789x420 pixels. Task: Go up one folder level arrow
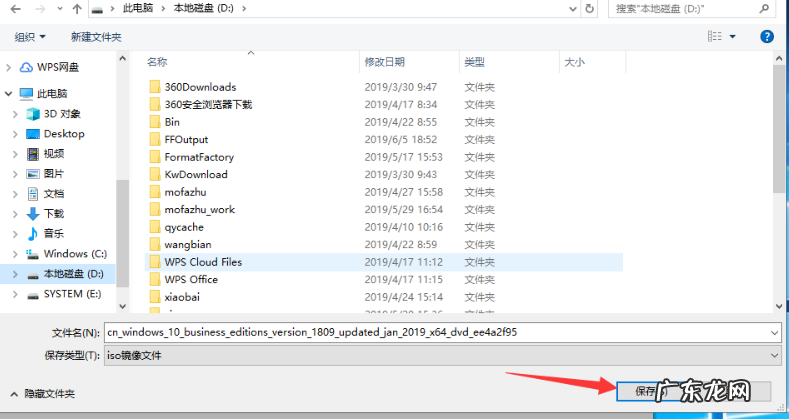pyautogui.click(x=77, y=9)
